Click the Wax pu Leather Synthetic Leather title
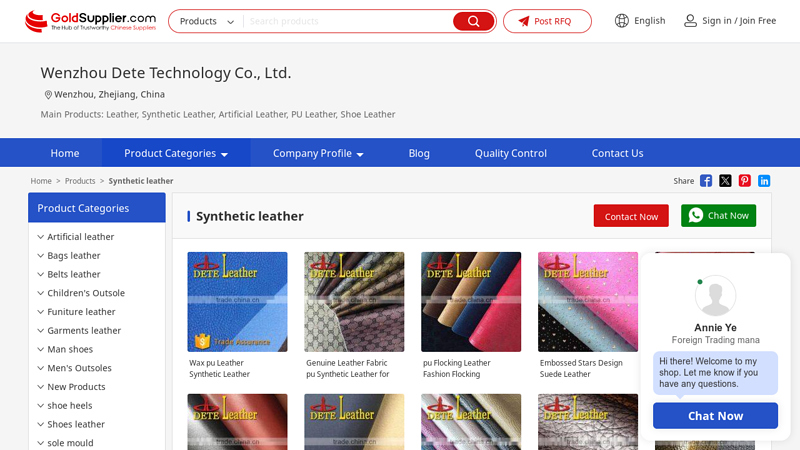 (x=219, y=368)
